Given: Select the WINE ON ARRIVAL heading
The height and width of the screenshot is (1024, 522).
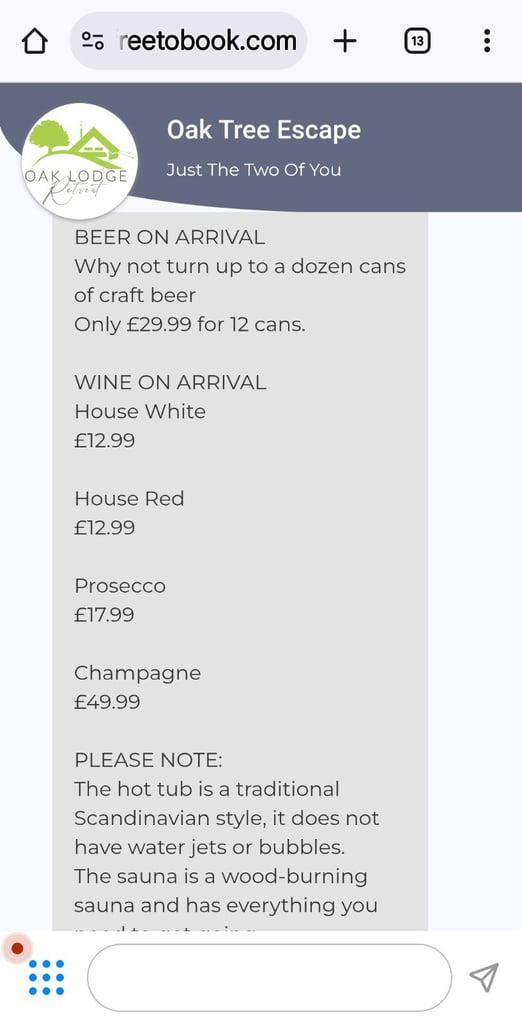Looking at the screenshot, I should tap(171, 383).
